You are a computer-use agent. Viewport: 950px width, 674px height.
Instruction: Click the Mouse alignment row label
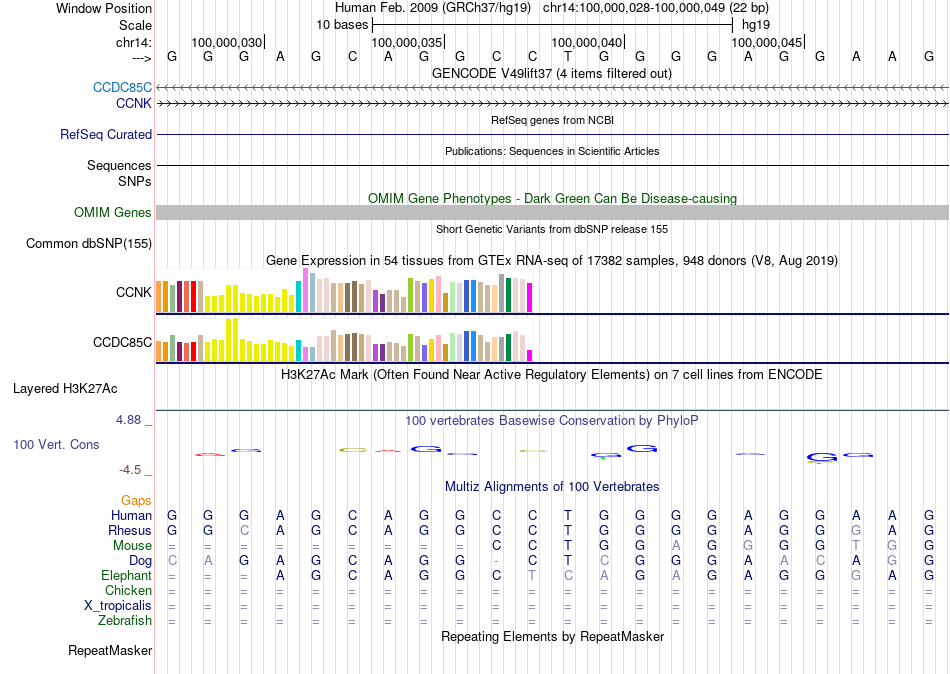(x=133, y=546)
